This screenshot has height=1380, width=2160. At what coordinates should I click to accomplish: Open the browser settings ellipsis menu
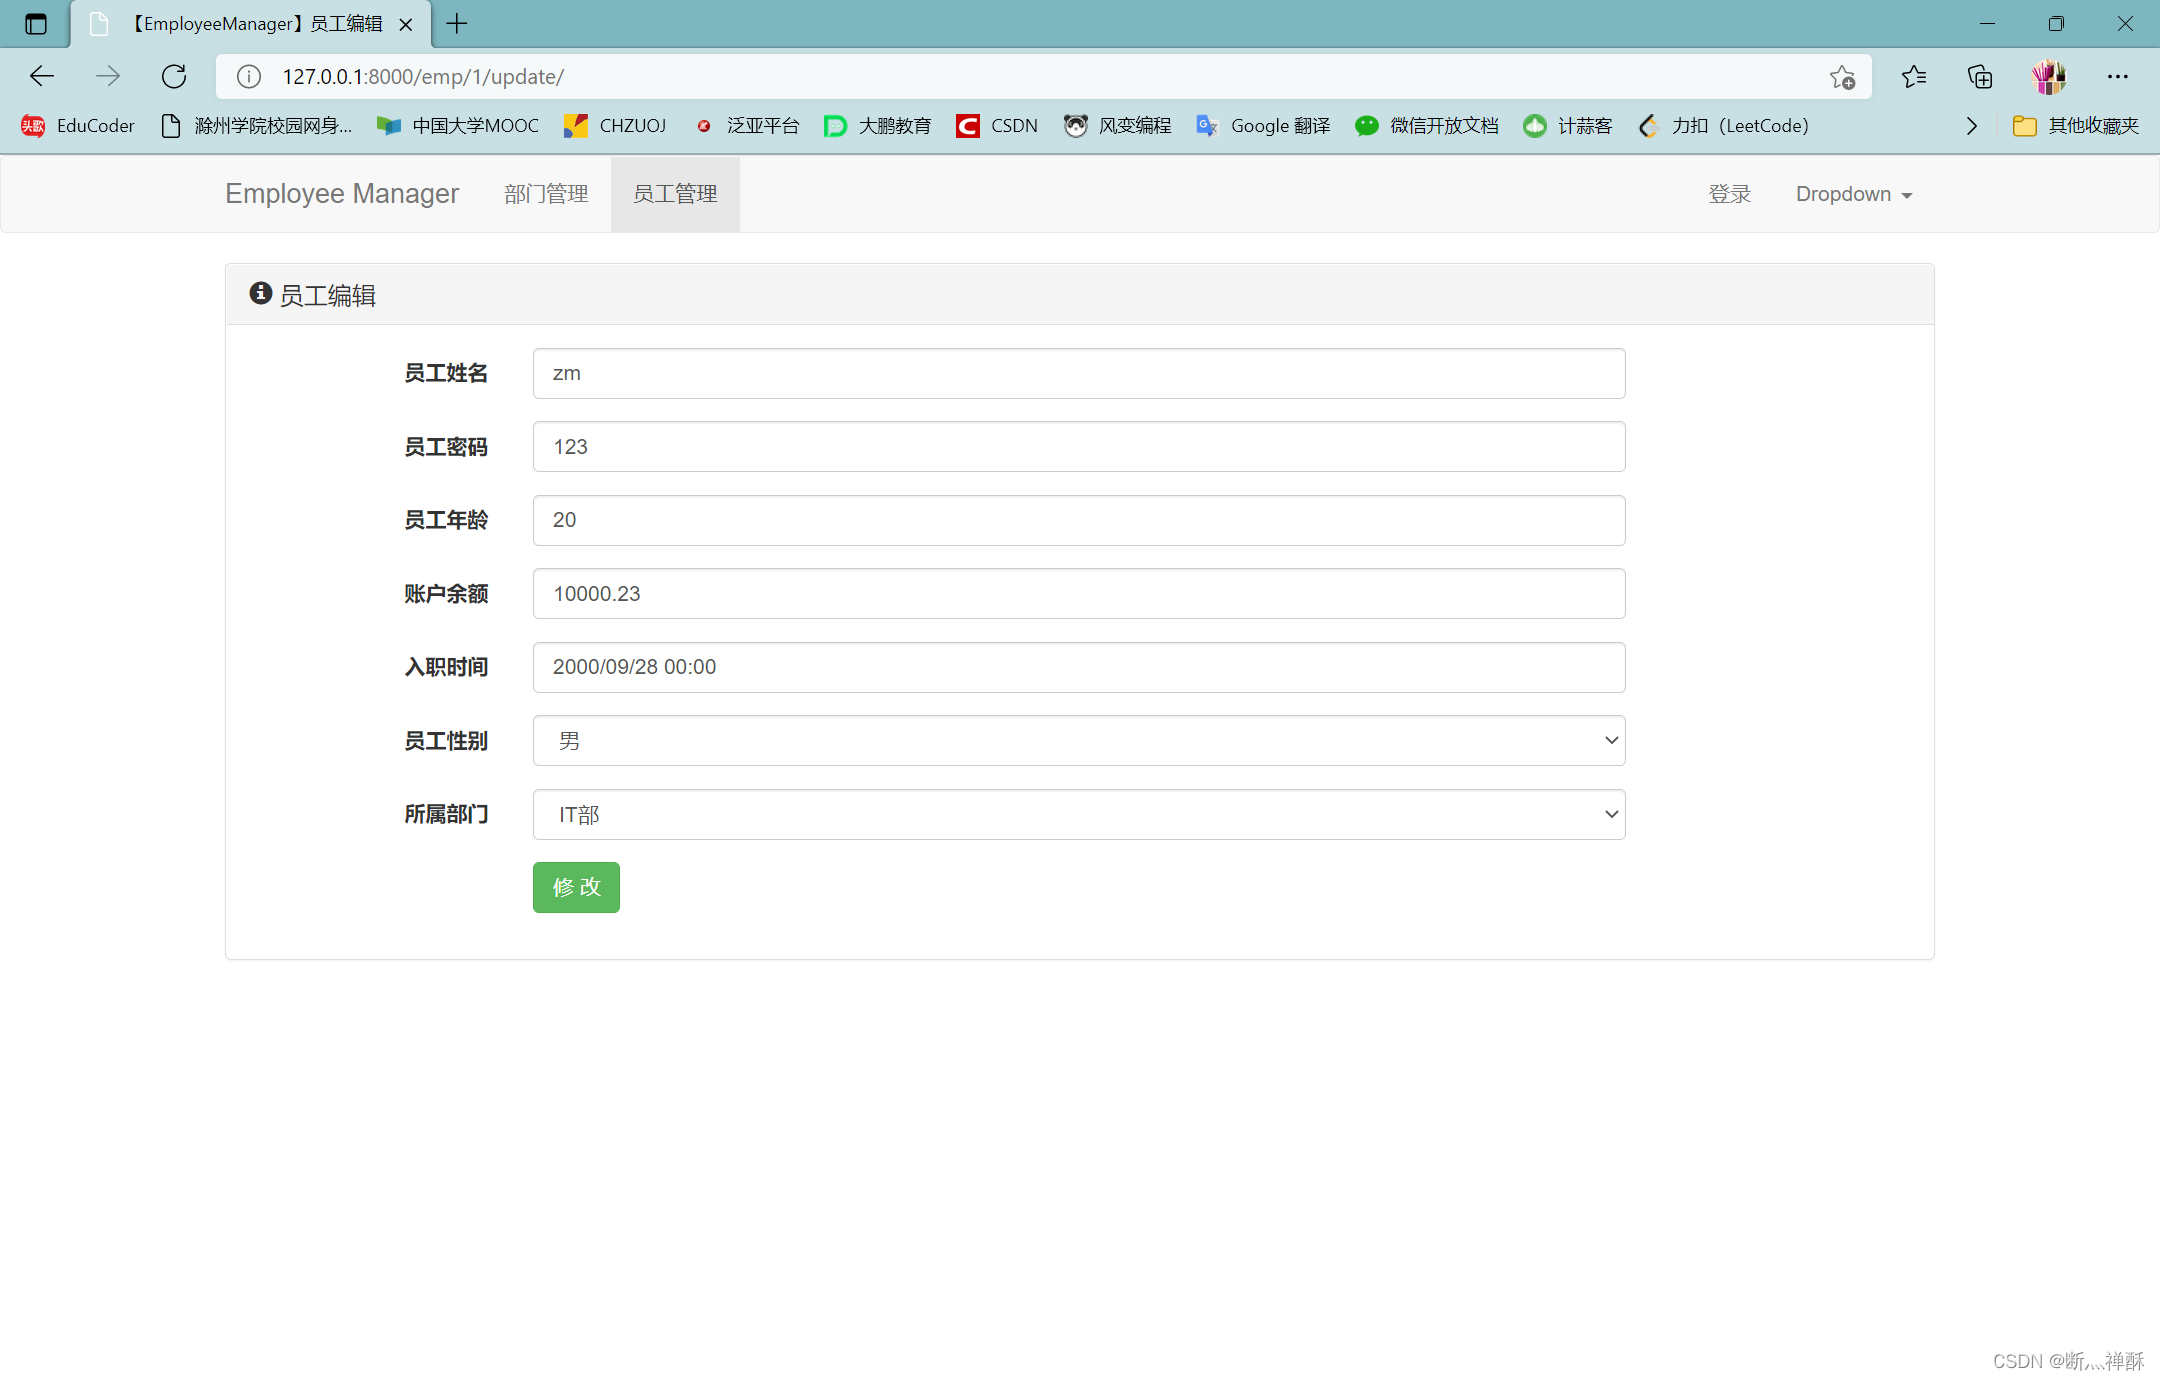pos(2117,77)
